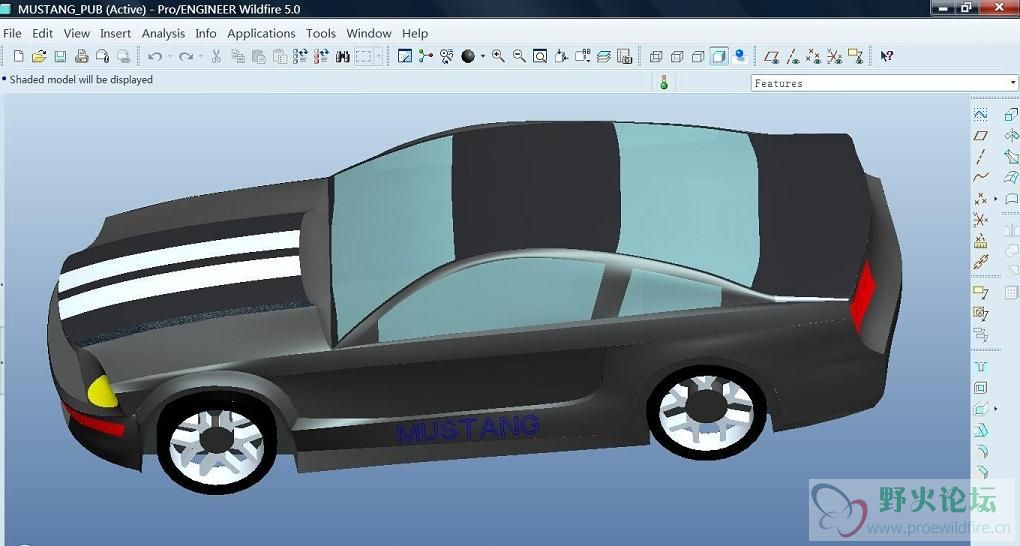This screenshot has height=546, width=1020.
Task: Open an existing file via the folder icon
Action: click(x=39, y=57)
